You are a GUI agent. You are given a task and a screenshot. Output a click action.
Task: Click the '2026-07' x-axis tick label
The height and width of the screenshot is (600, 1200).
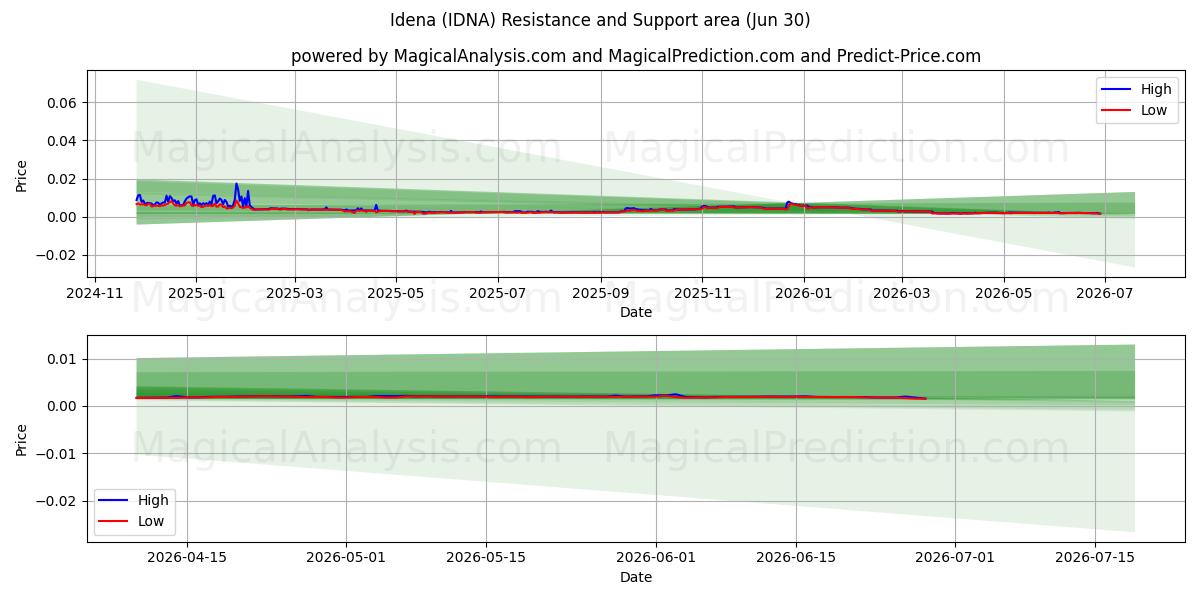click(x=1104, y=293)
